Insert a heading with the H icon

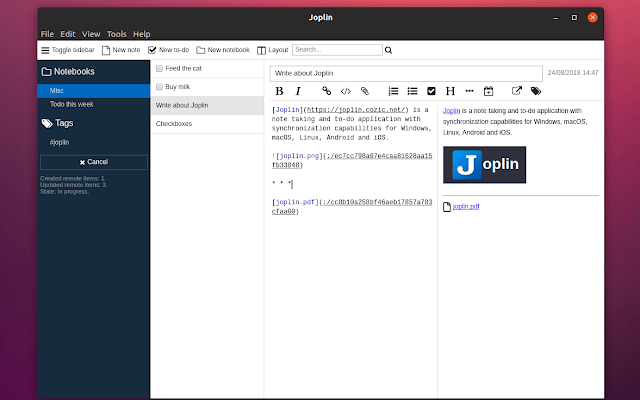450,91
